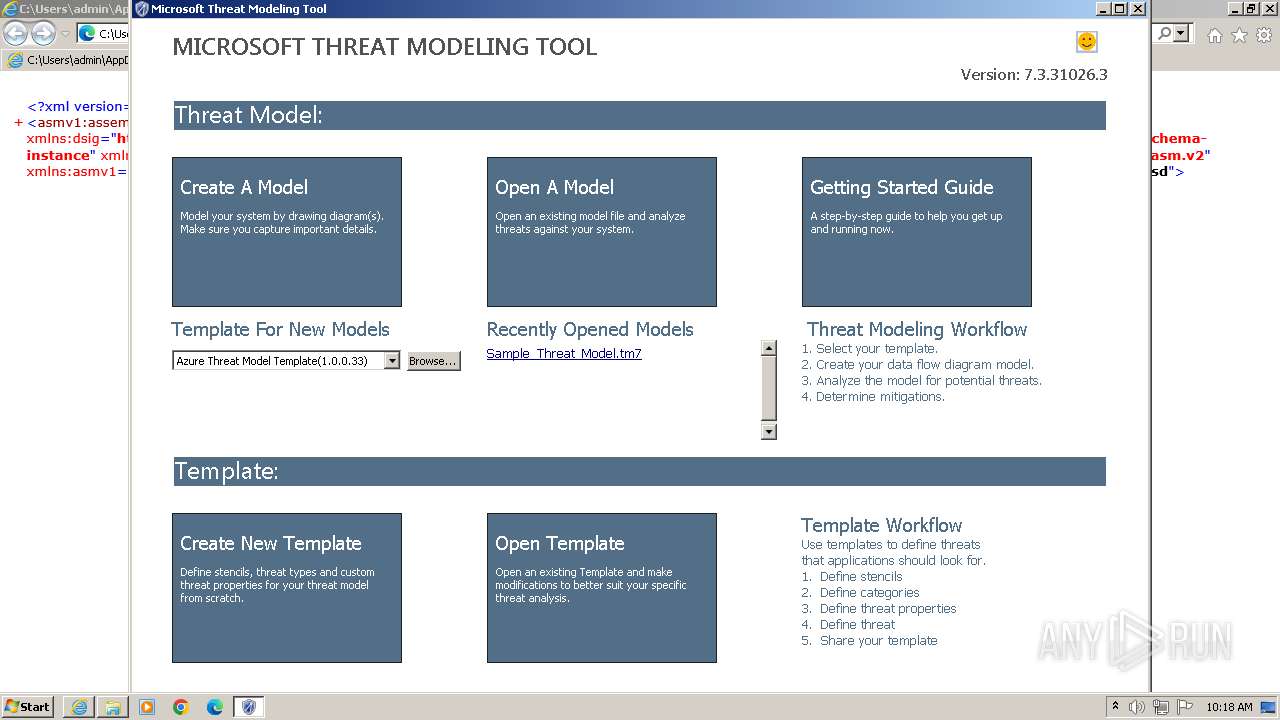Launch Microsoft Edge from the taskbar

[215, 707]
